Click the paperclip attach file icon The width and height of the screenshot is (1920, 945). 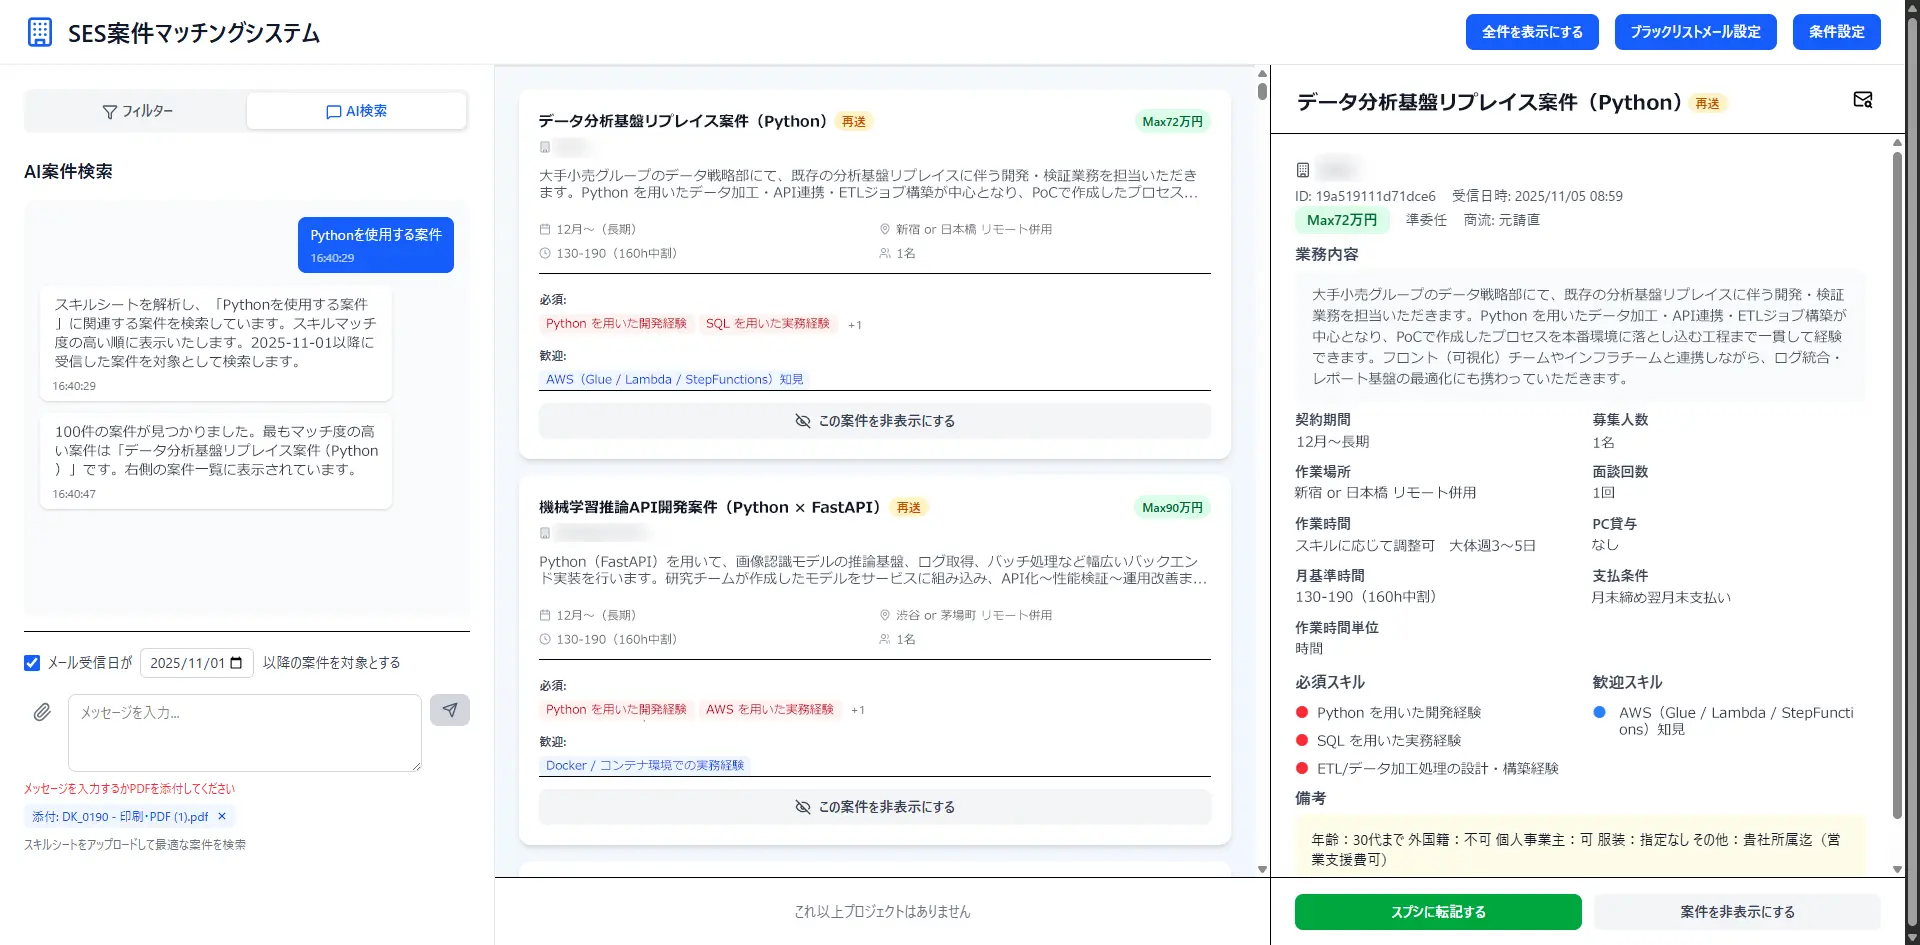click(42, 712)
